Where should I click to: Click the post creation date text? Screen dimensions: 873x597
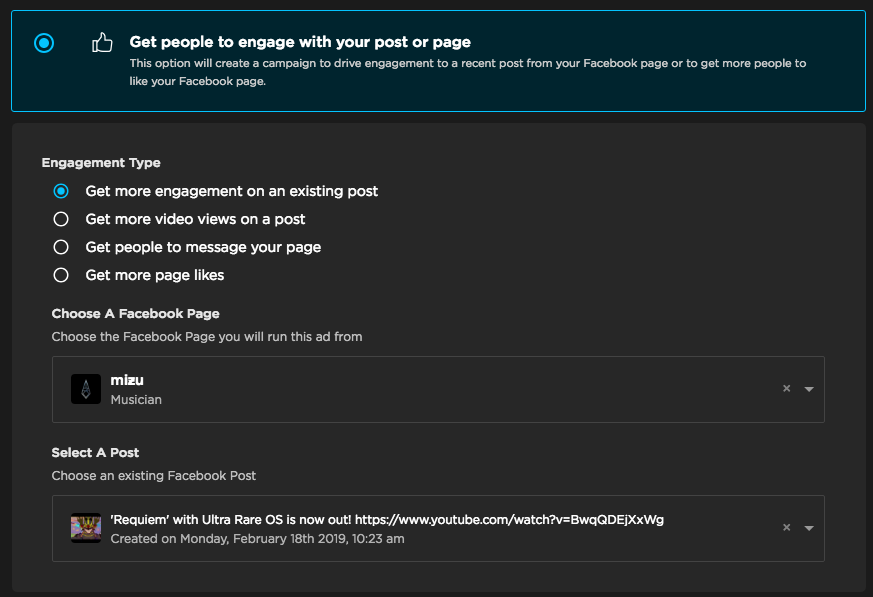[x=257, y=539]
